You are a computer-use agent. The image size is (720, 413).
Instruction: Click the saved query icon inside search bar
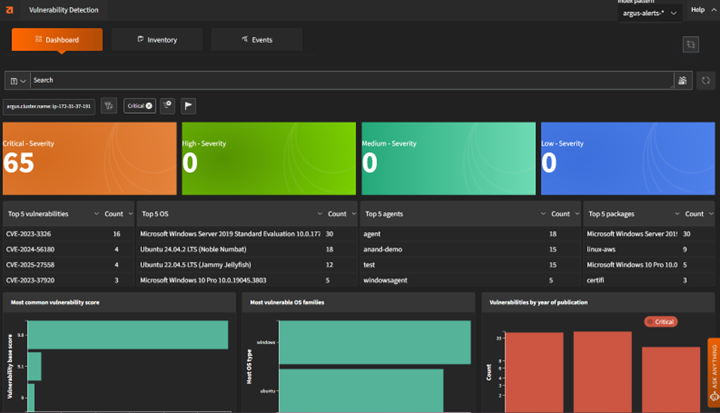[683, 80]
